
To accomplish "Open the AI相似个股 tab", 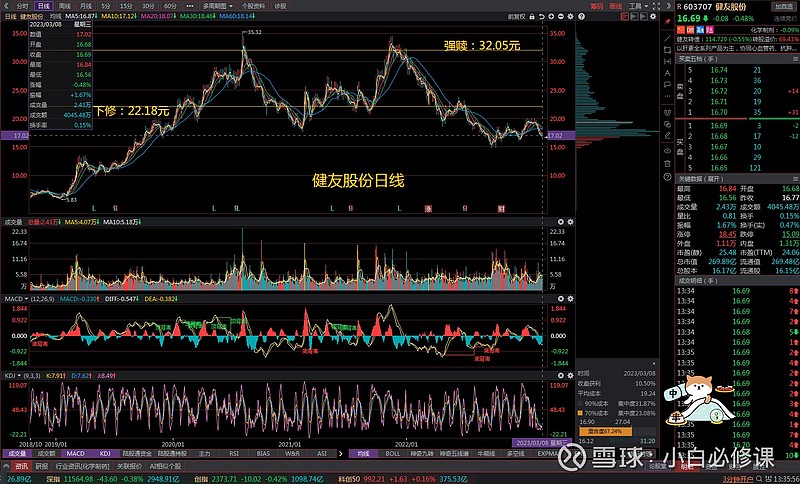I will [165, 466].
